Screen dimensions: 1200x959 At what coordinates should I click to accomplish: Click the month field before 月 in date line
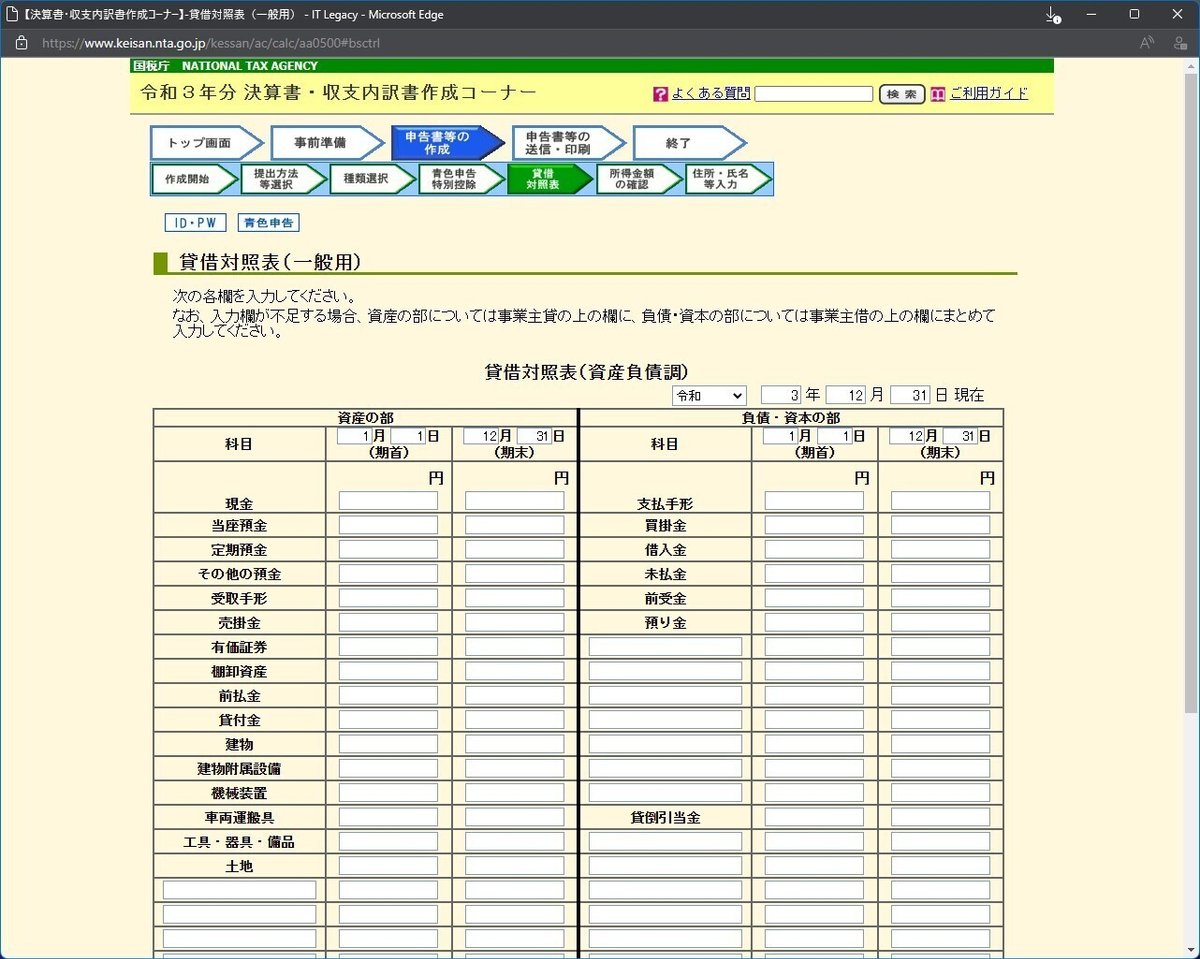click(x=845, y=395)
